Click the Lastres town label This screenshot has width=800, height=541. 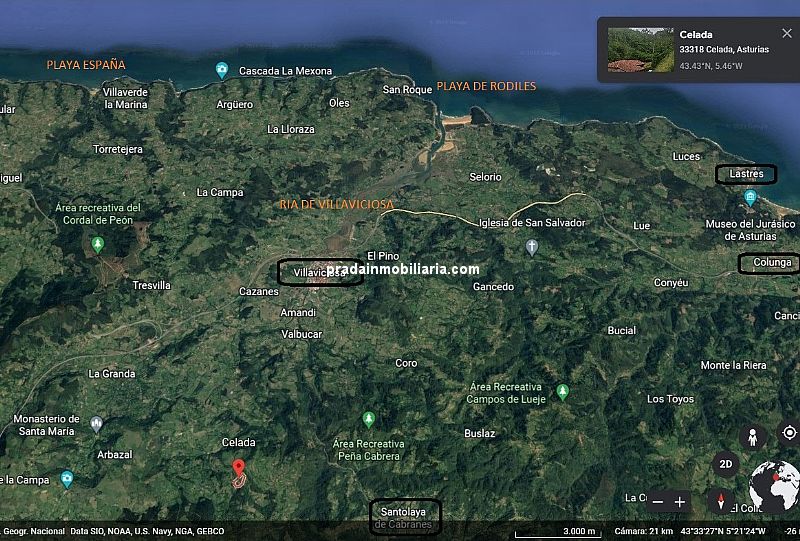pyautogui.click(x=746, y=174)
